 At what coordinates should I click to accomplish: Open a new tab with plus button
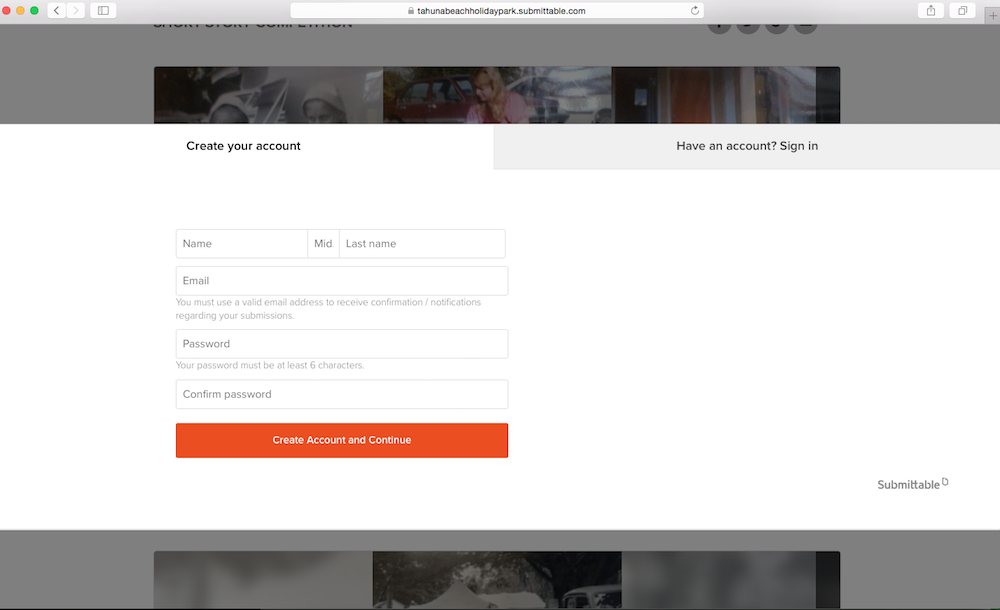click(992, 15)
